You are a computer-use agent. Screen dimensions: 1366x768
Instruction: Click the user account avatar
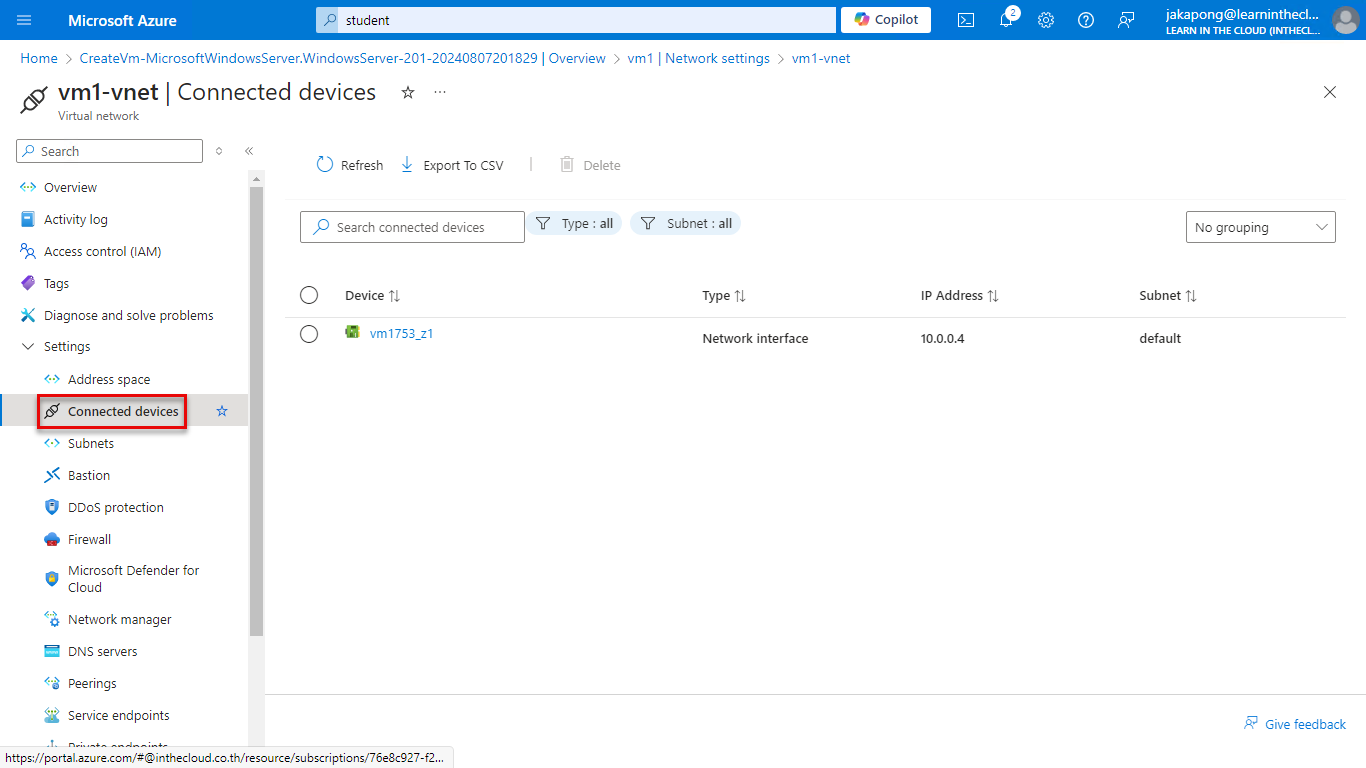(1345, 20)
